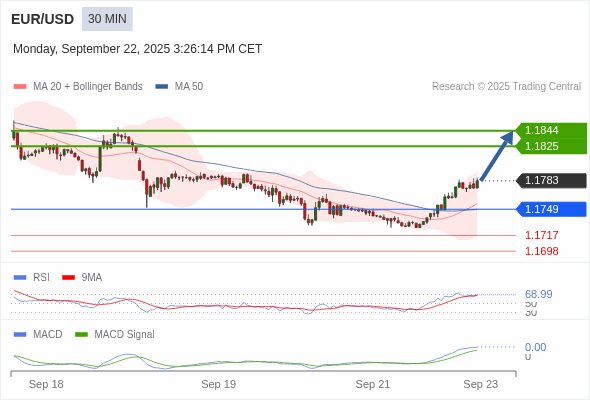Image resolution: width=590 pixels, height=400 pixels.
Task: Click the Sep 21 date axis label
Action: point(373,384)
